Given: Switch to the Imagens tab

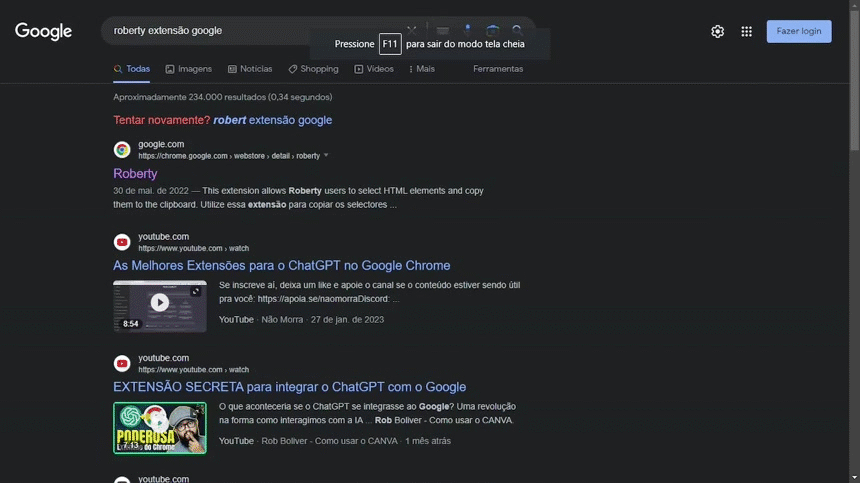Looking at the screenshot, I should point(189,69).
